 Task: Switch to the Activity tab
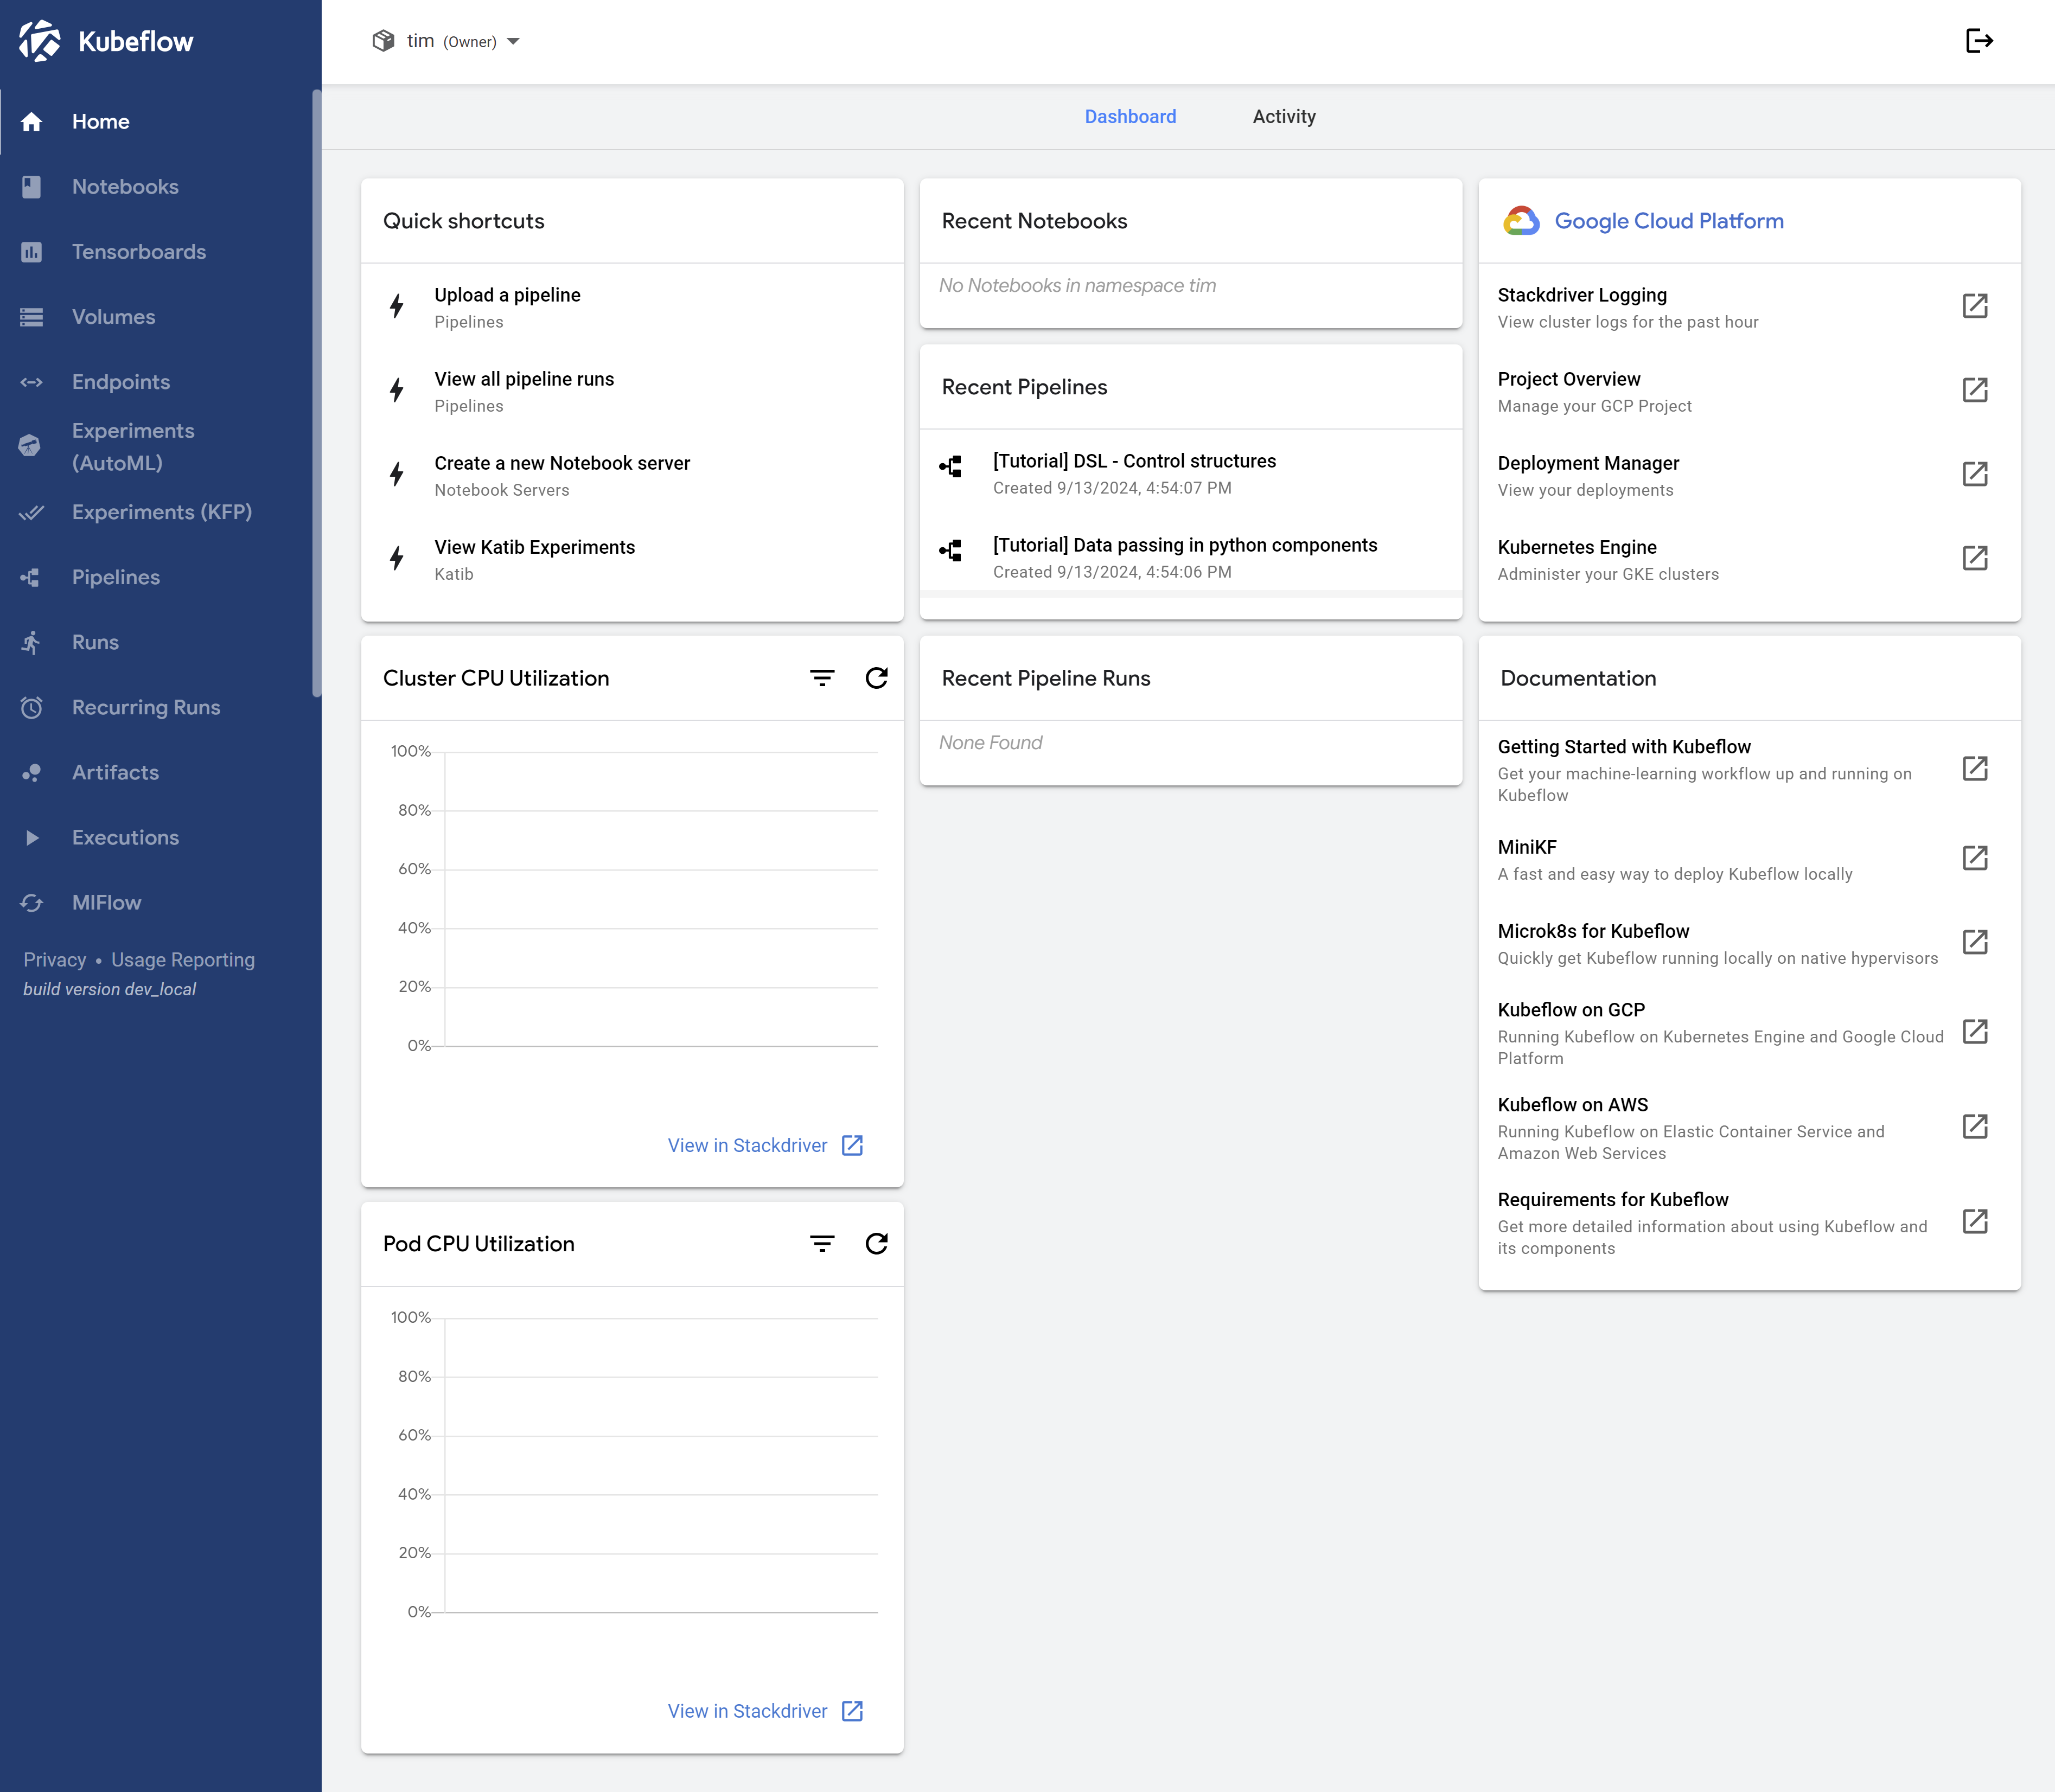(x=1284, y=117)
